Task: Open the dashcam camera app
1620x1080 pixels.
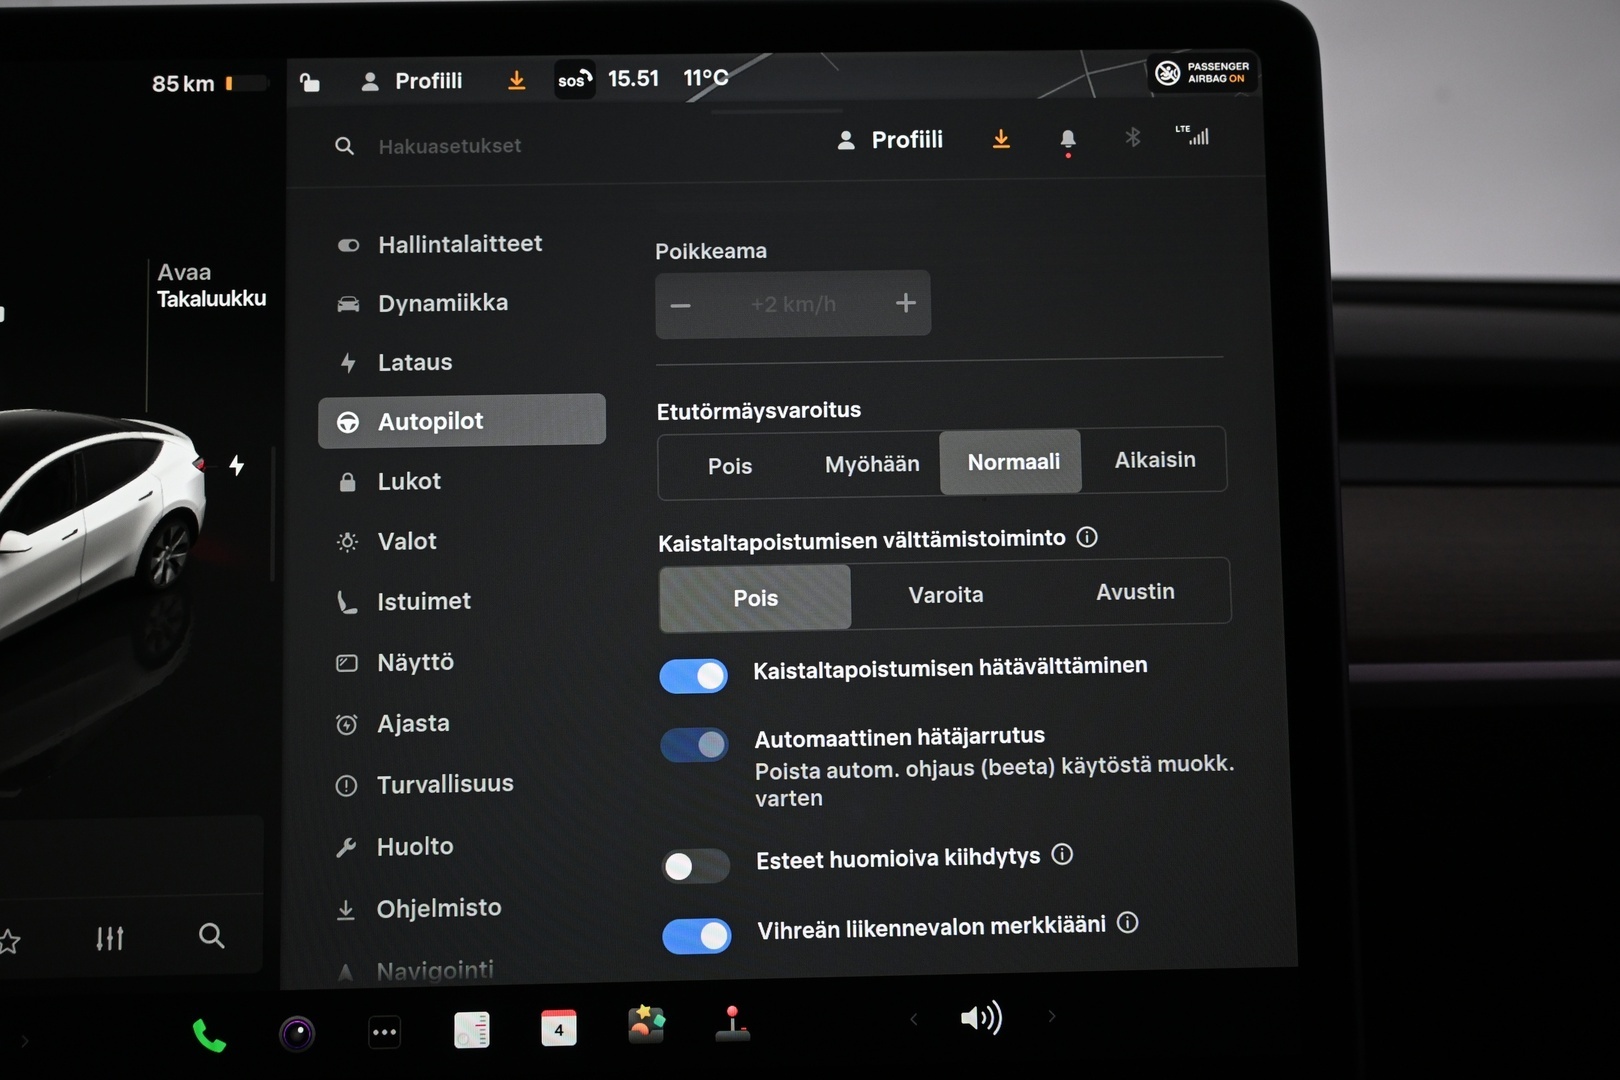Action: tap(297, 1033)
